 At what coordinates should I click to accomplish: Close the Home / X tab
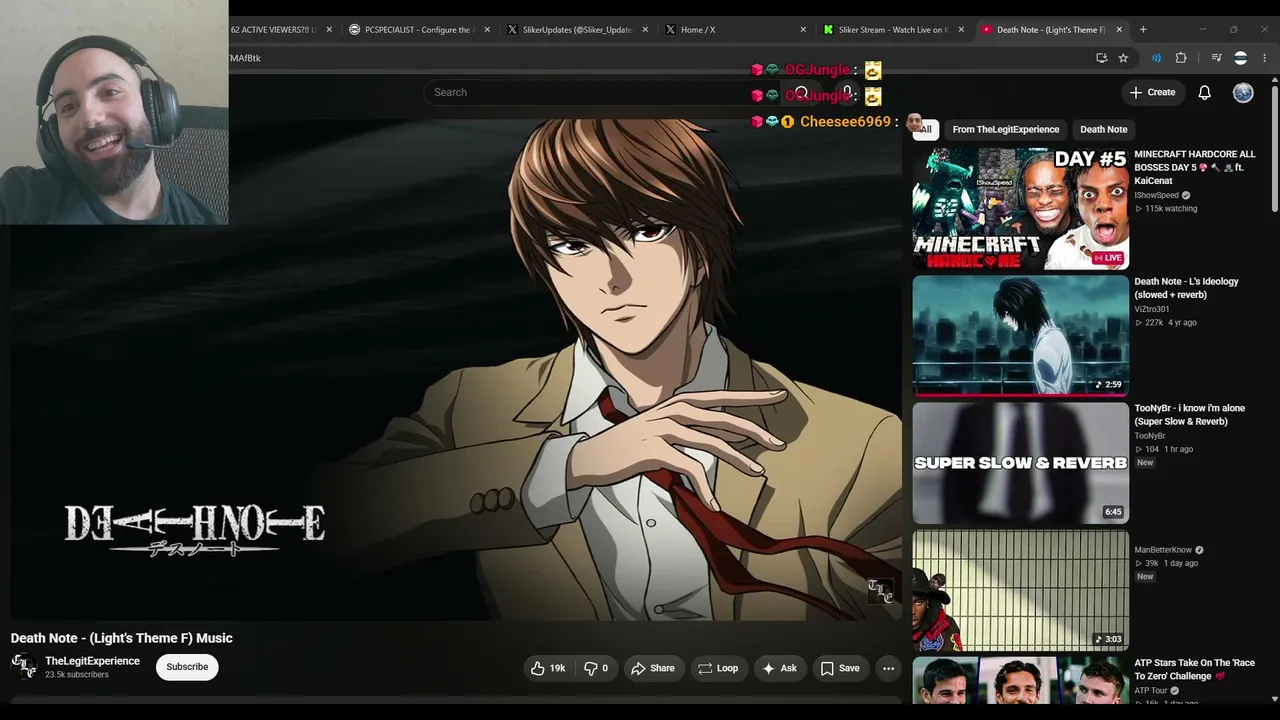click(x=803, y=29)
